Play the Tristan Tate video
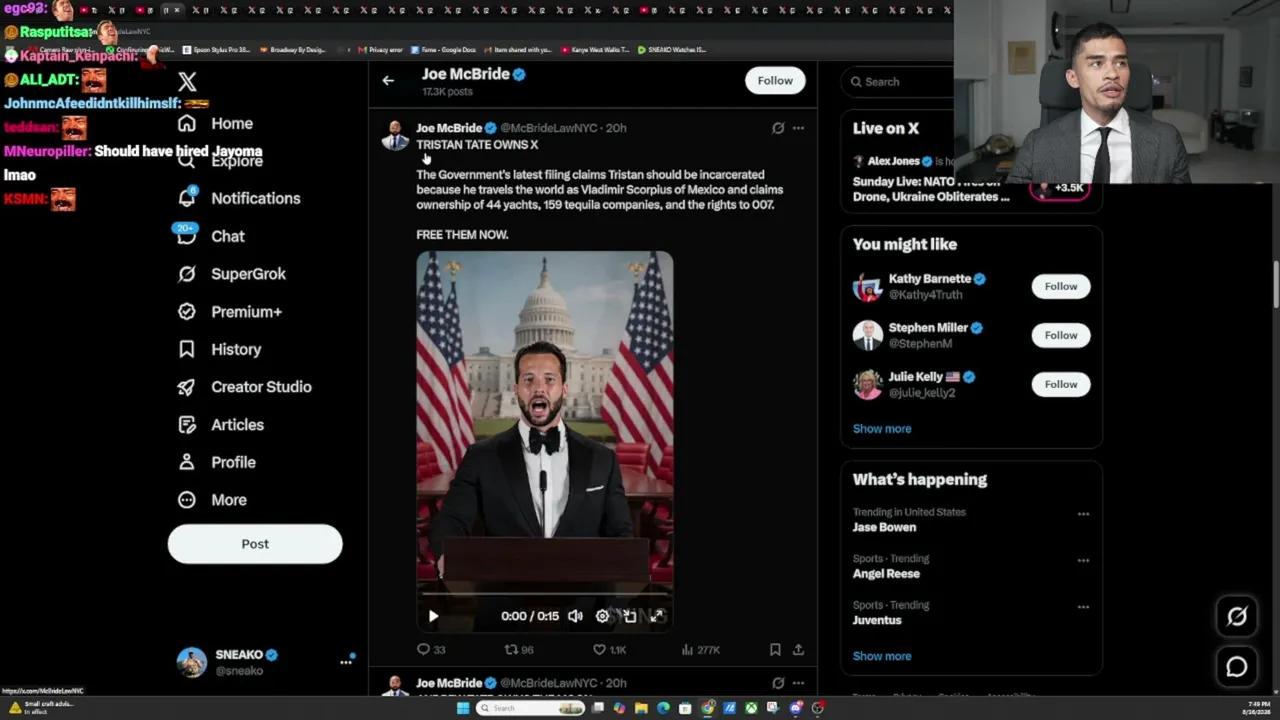The image size is (1280, 720). click(433, 616)
